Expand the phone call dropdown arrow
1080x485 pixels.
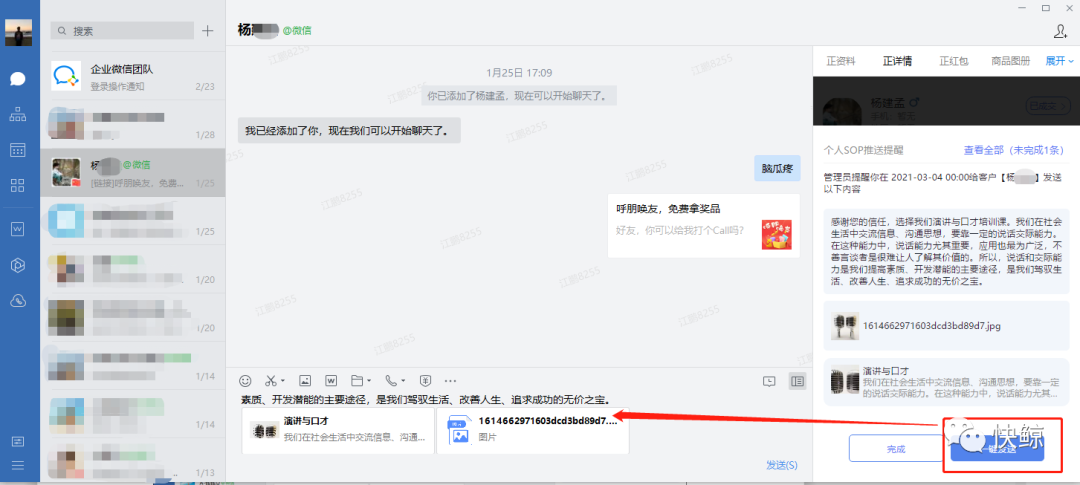tap(404, 382)
